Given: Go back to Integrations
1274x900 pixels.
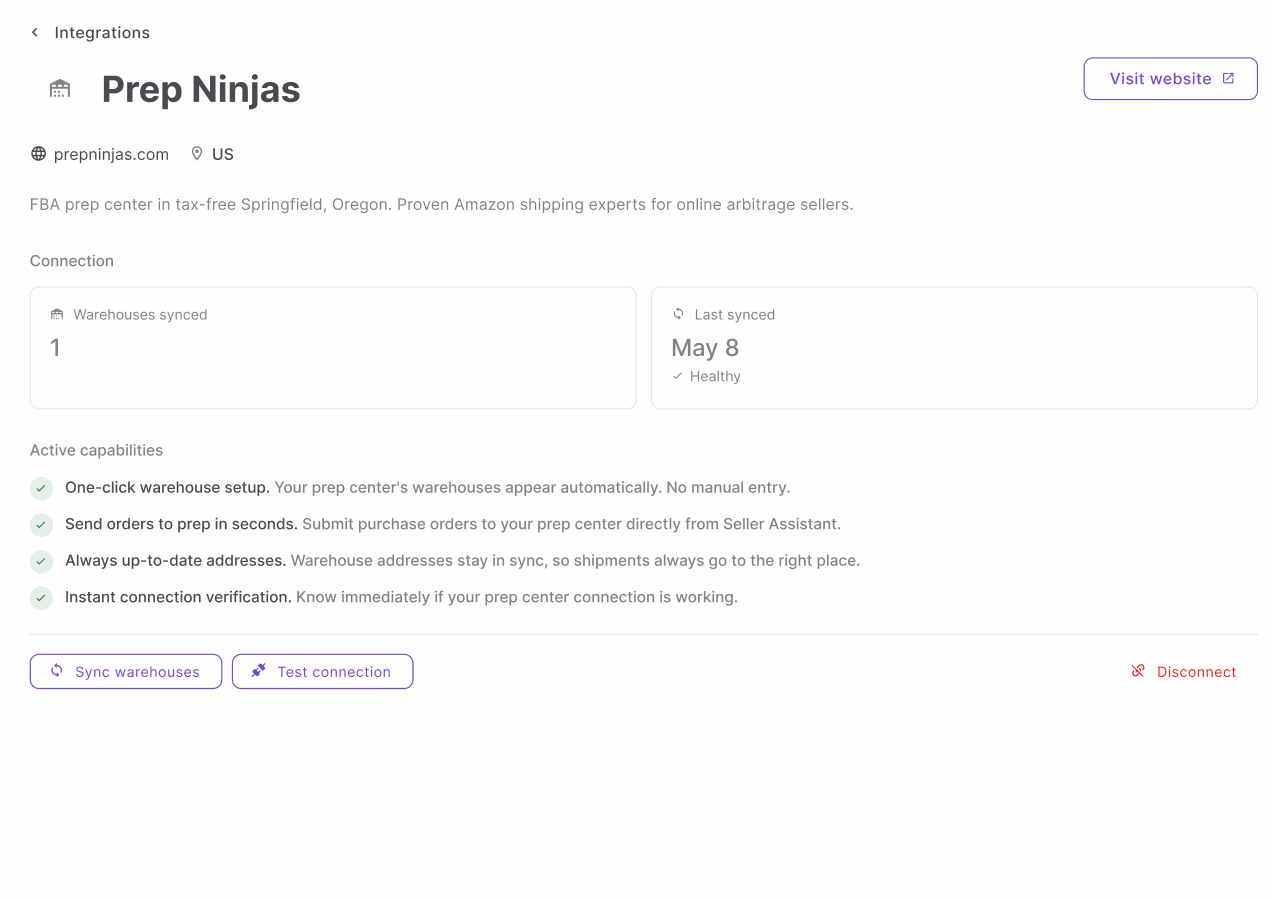Looking at the screenshot, I should 102,32.
